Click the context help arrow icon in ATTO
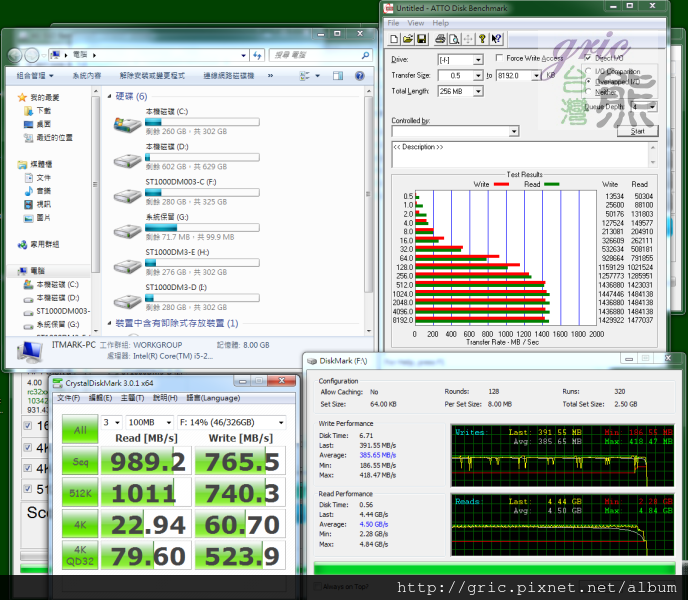 (496, 39)
